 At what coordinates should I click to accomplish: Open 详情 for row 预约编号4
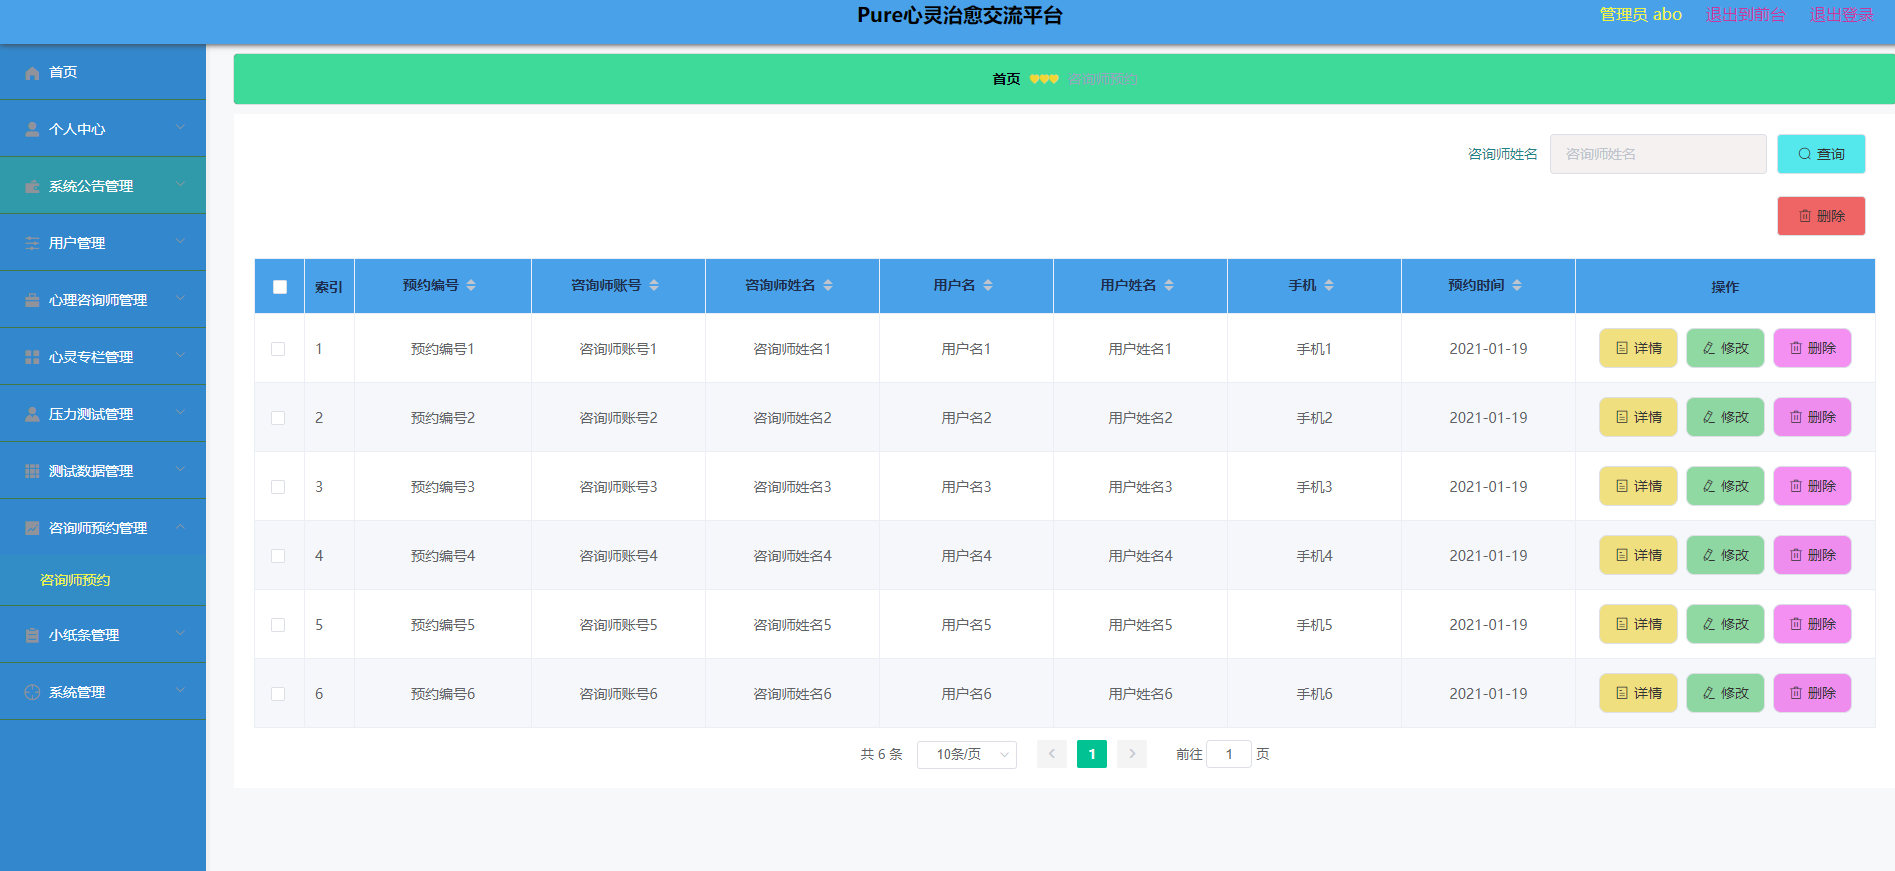tap(1638, 555)
